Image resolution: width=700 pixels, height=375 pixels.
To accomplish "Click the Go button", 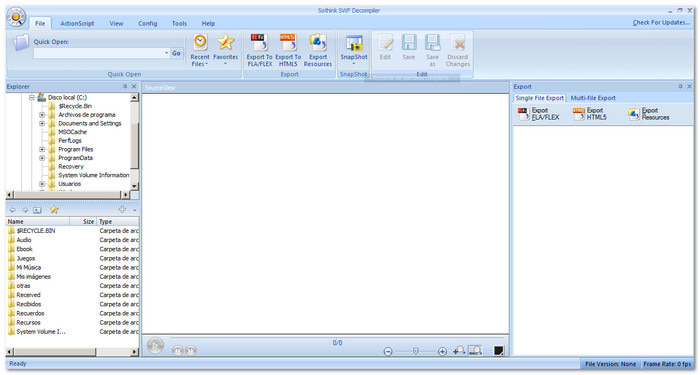I will tap(176, 53).
